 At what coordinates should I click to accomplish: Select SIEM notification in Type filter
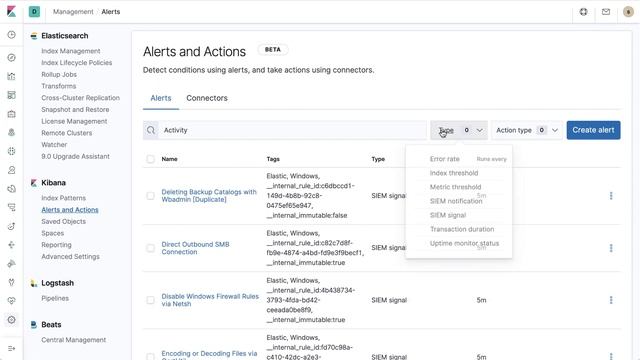[456, 201]
